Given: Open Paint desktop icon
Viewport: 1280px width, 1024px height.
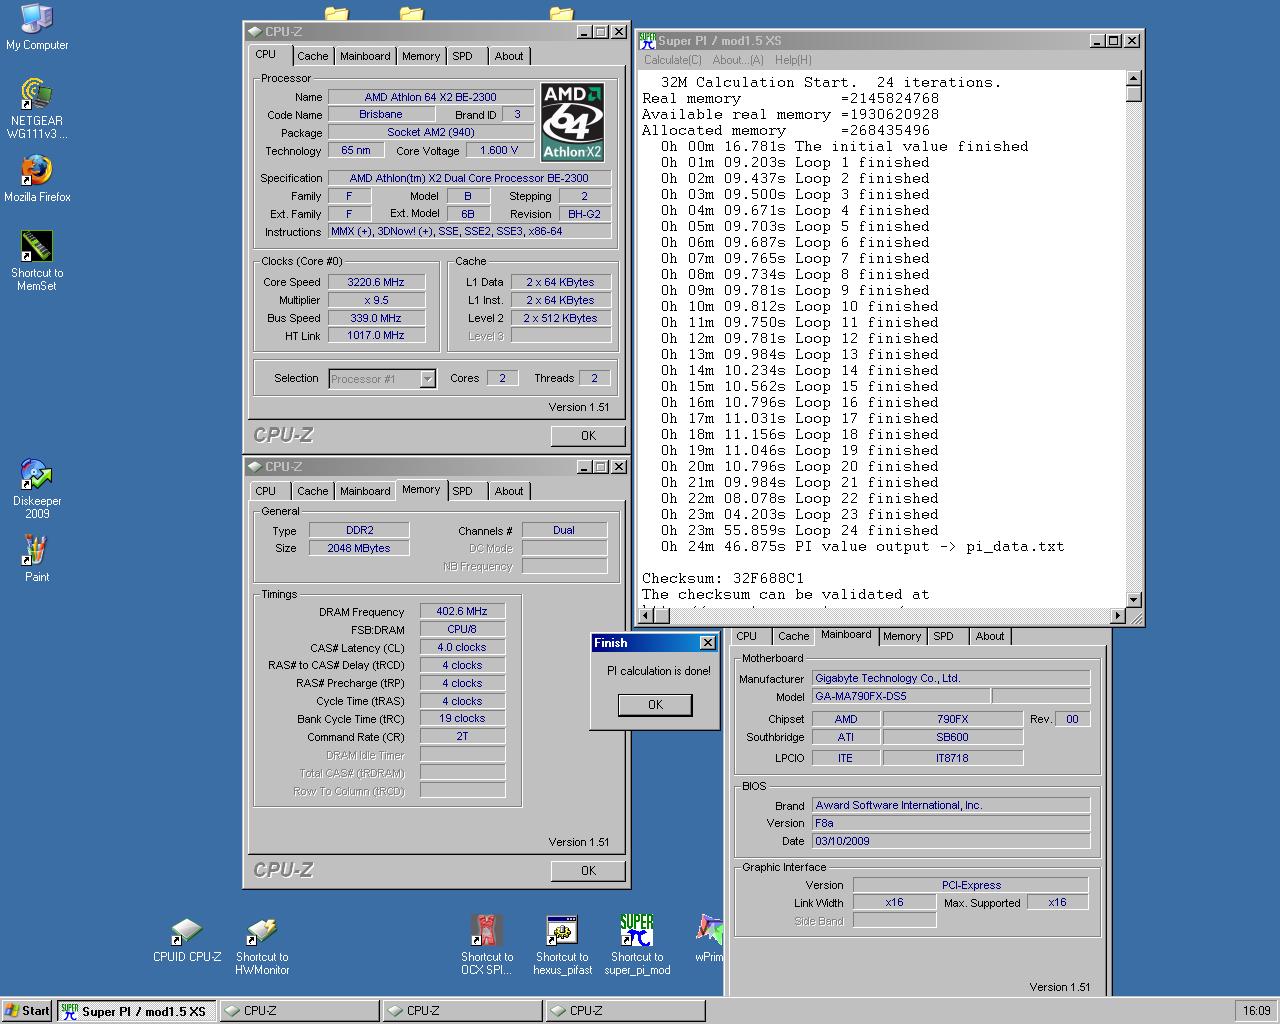Looking at the screenshot, I should [37, 558].
